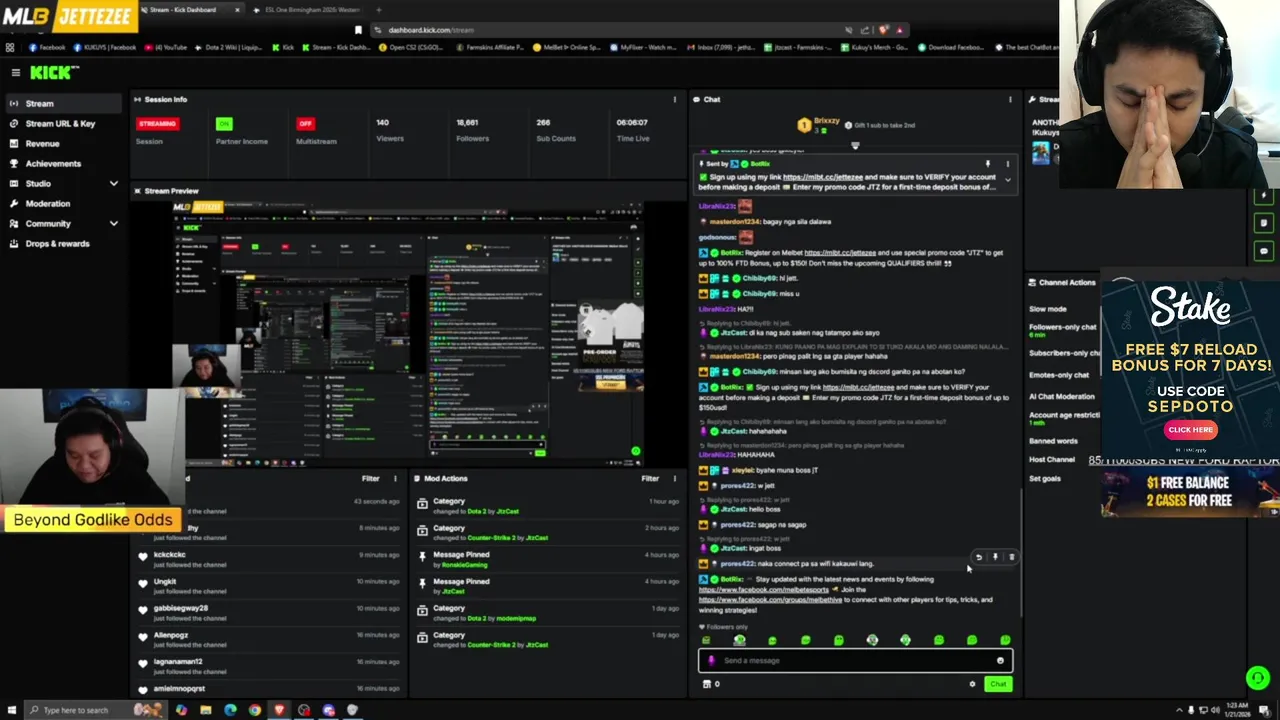Viewport: 1280px width, 720px height.
Task: Click CLICK HERE on Stake overlay
Action: pyautogui.click(x=1190, y=429)
